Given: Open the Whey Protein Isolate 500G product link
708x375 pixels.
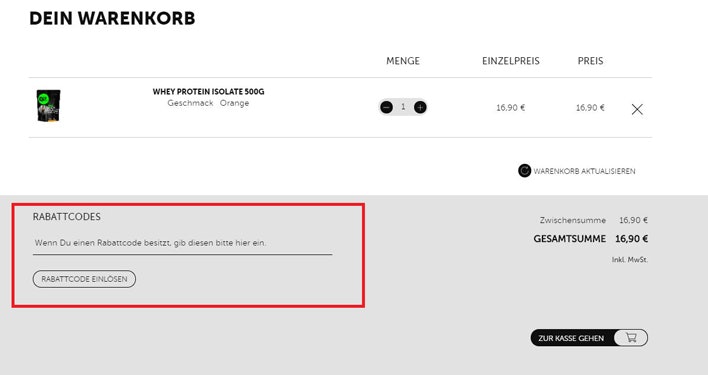Looking at the screenshot, I should (x=209, y=92).
